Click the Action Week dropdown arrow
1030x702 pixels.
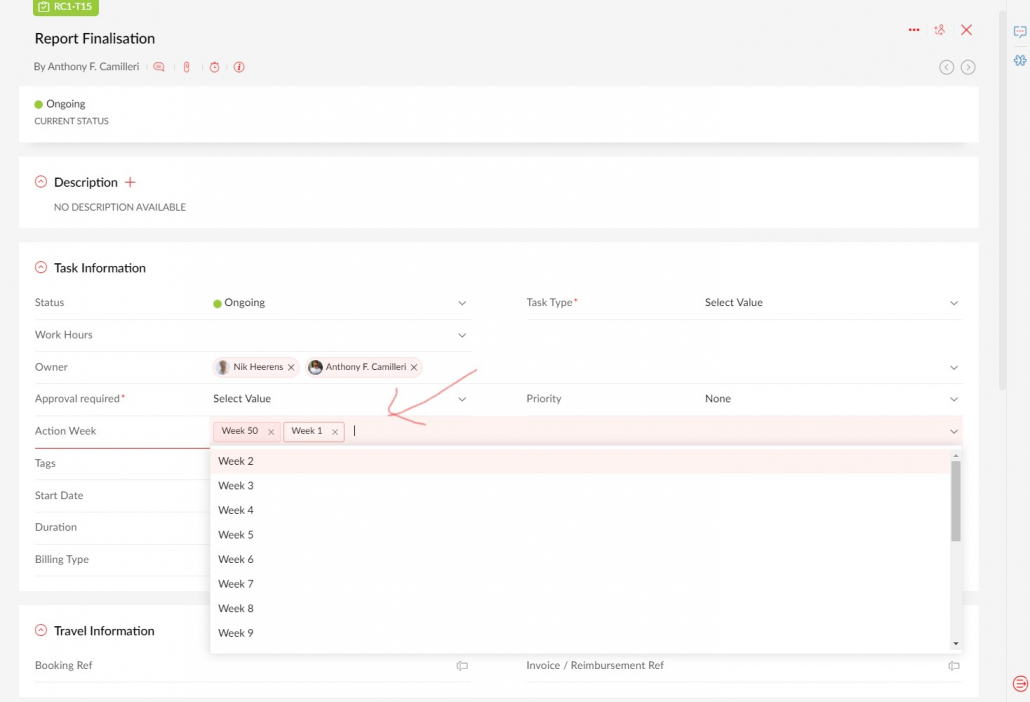point(954,431)
